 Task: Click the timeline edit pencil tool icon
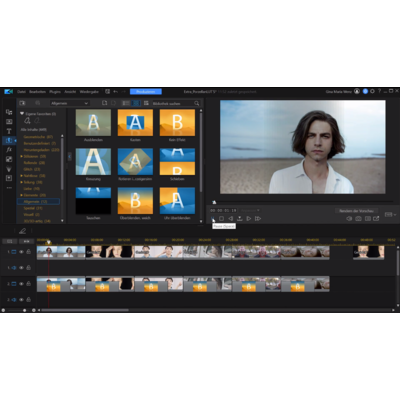[x=22, y=231]
